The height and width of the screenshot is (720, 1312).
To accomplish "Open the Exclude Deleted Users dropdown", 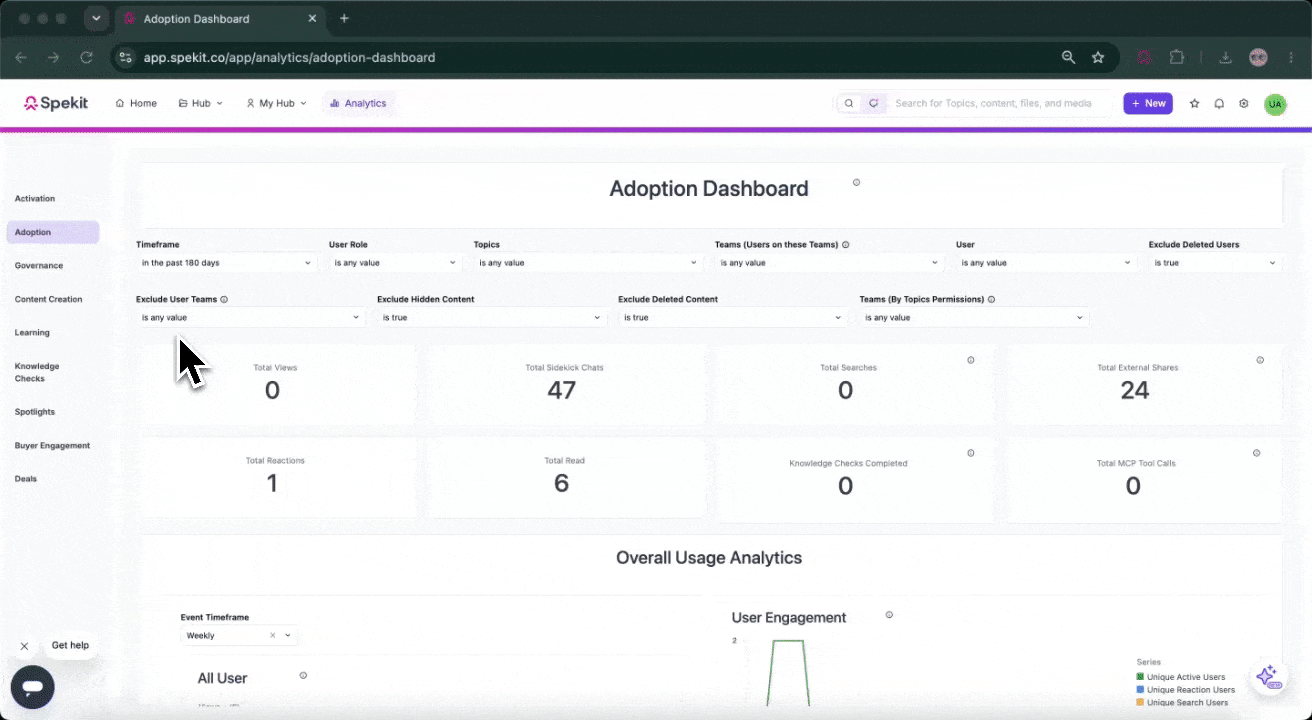I will pyautogui.click(x=1215, y=263).
